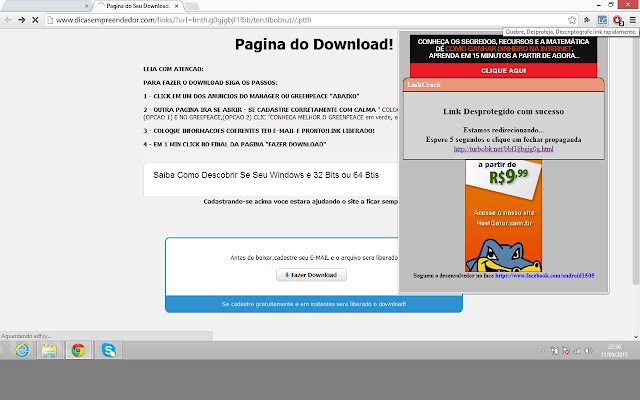Close the first unnamed browser tab

point(86,6)
